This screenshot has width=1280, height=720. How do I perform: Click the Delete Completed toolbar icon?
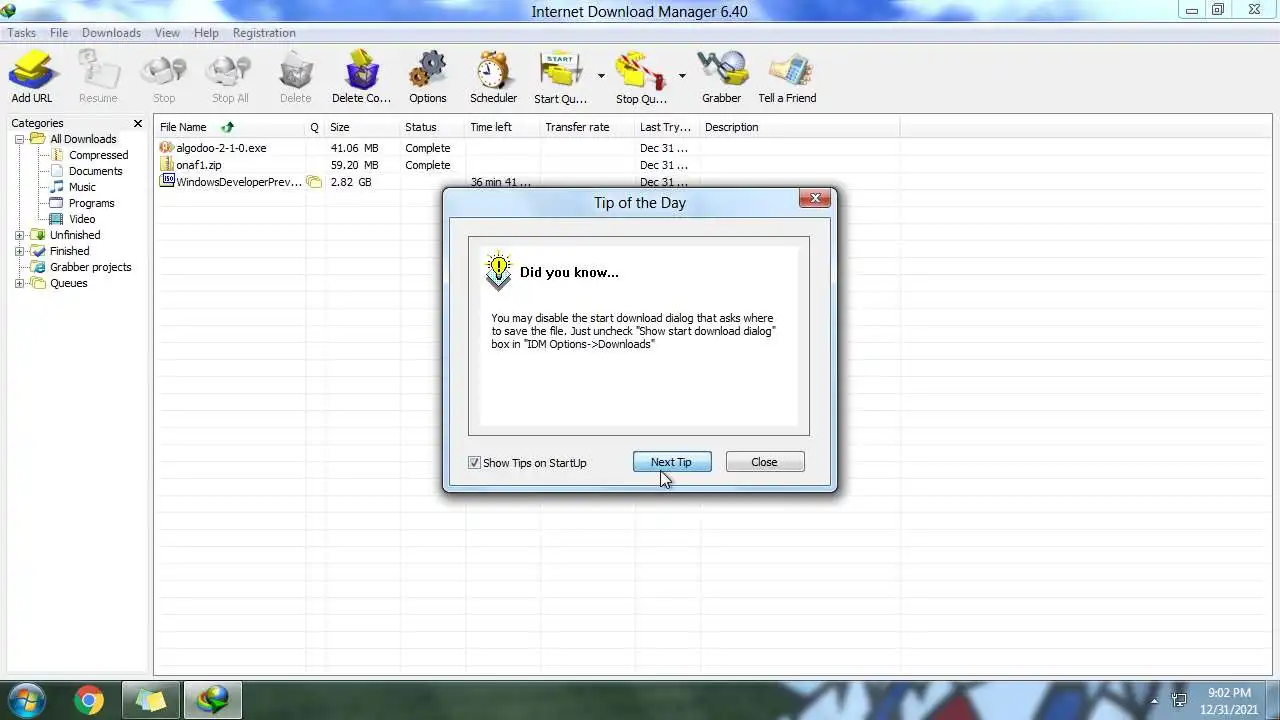click(x=361, y=77)
